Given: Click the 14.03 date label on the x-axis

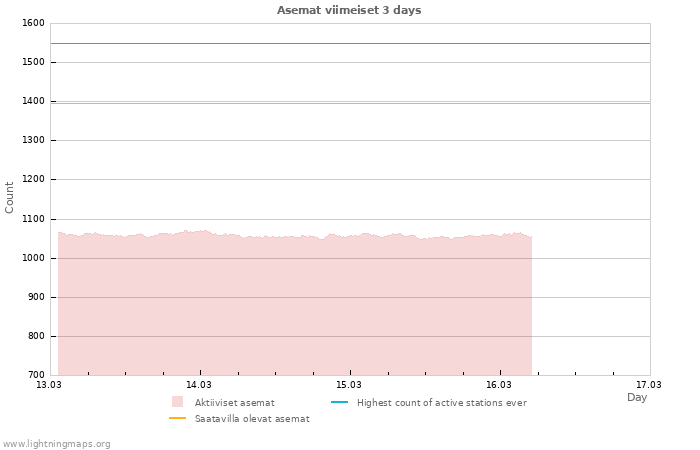Looking at the screenshot, I should pyautogui.click(x=199, y=384).
